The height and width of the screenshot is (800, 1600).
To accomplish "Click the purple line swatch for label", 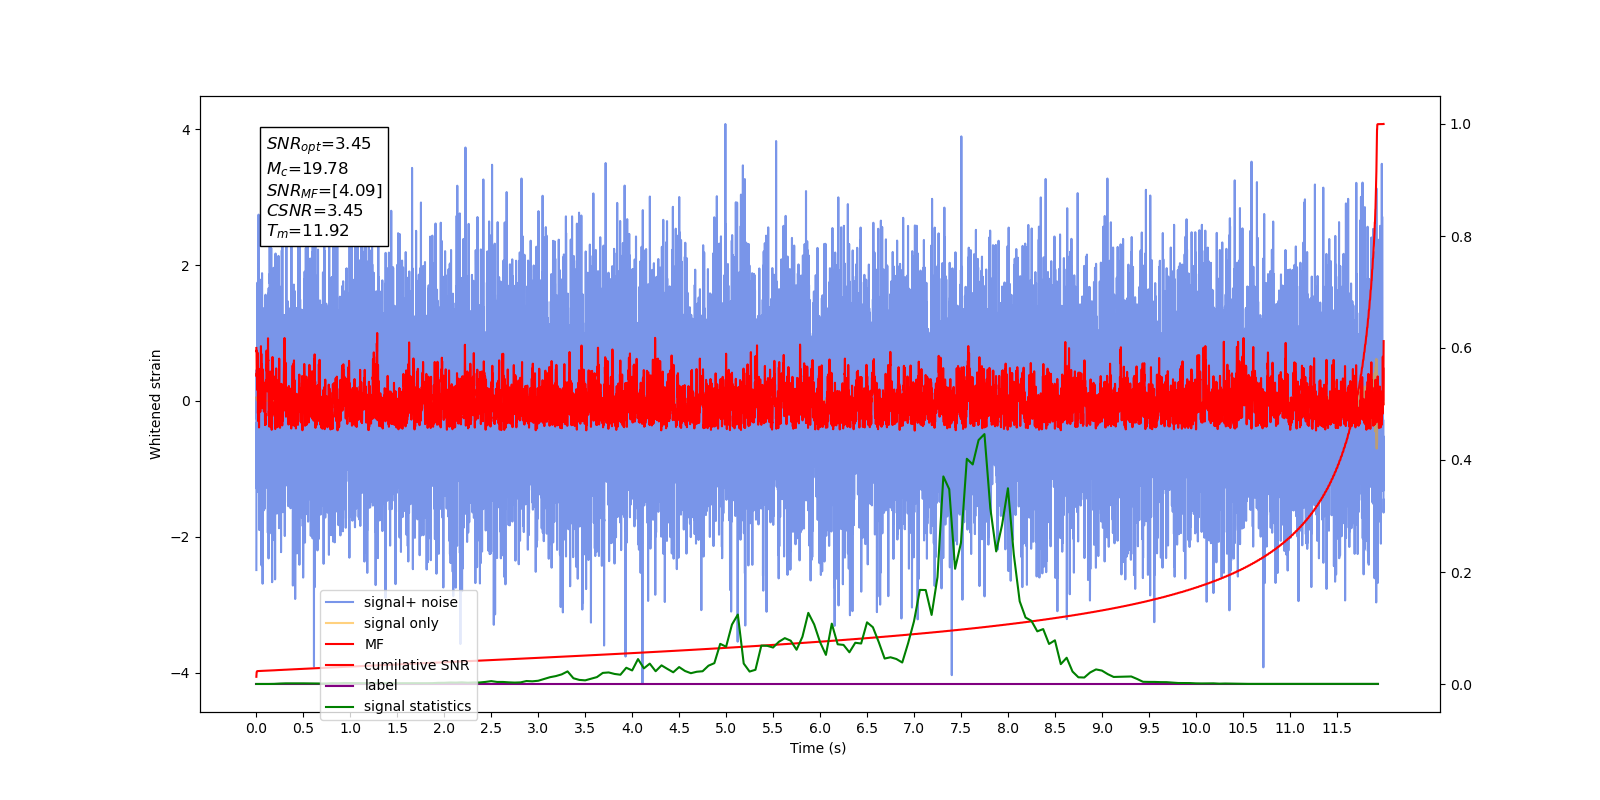I will pyautogui.click(x=340, y=685).
